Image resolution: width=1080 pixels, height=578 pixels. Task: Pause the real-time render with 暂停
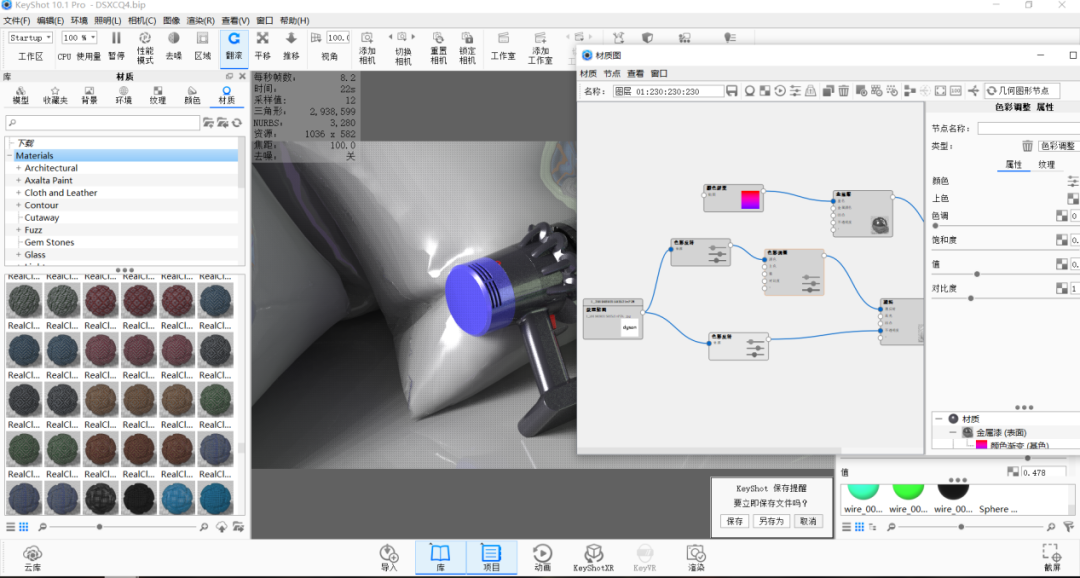[116, 47]
